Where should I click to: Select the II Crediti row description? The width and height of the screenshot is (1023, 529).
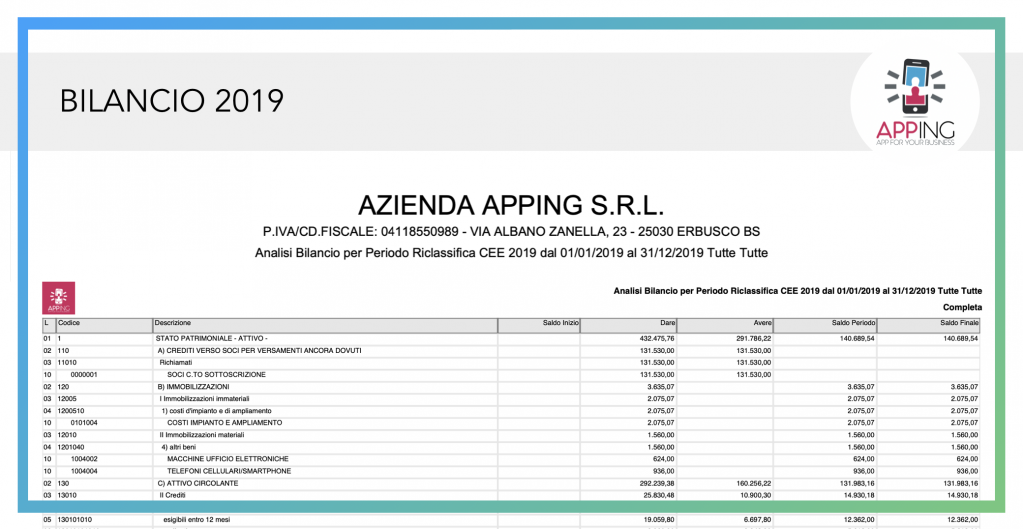click(x=171, y=495)
